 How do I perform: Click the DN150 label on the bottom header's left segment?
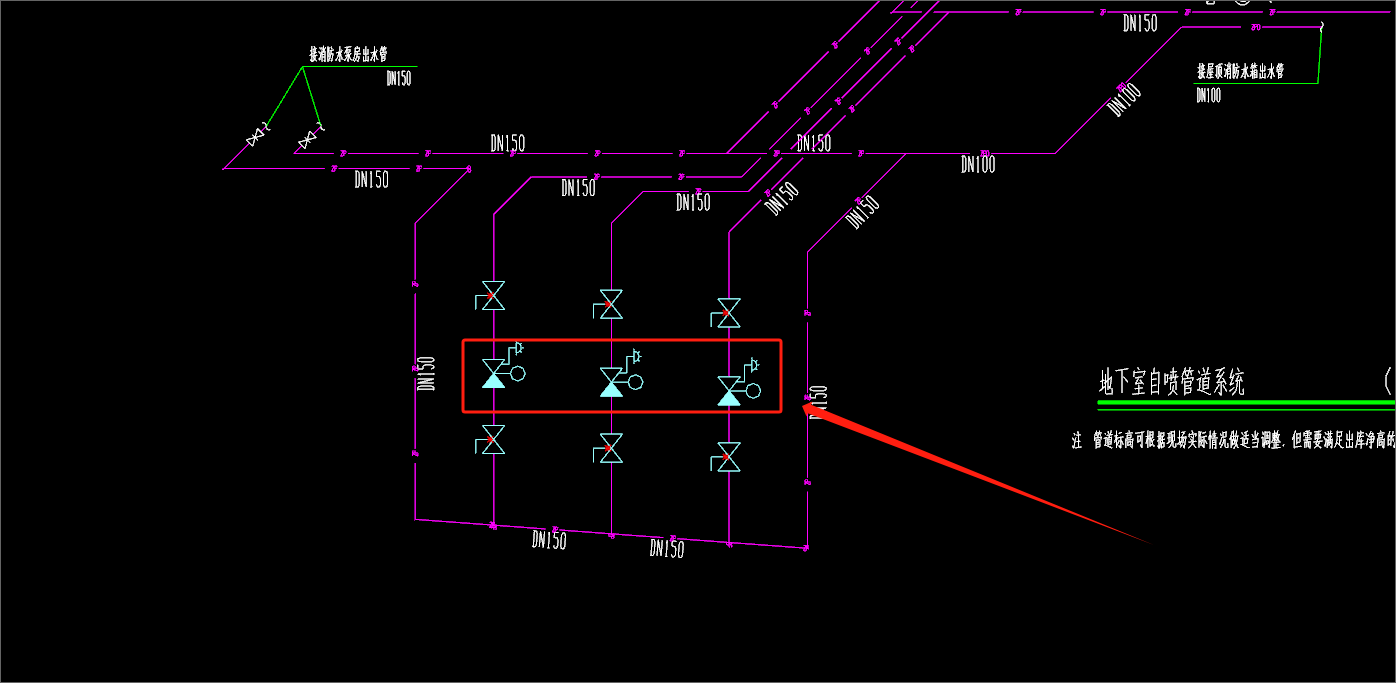(x=549, y=540)
